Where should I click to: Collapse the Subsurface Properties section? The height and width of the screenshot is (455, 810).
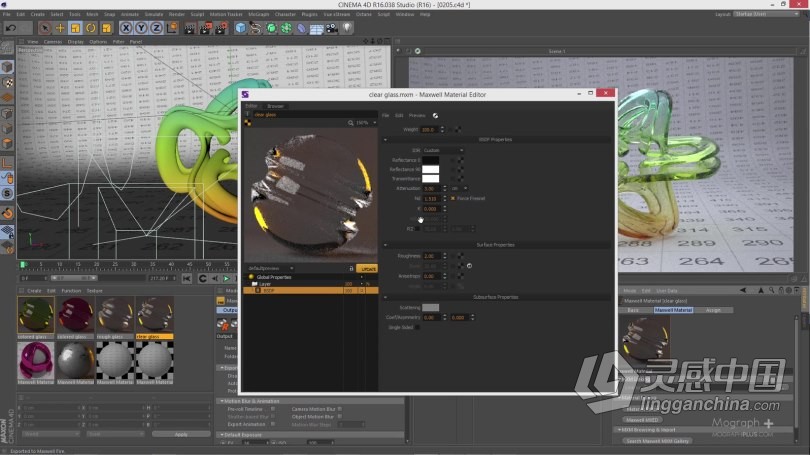pyautogui.click(x=385, y=297)
